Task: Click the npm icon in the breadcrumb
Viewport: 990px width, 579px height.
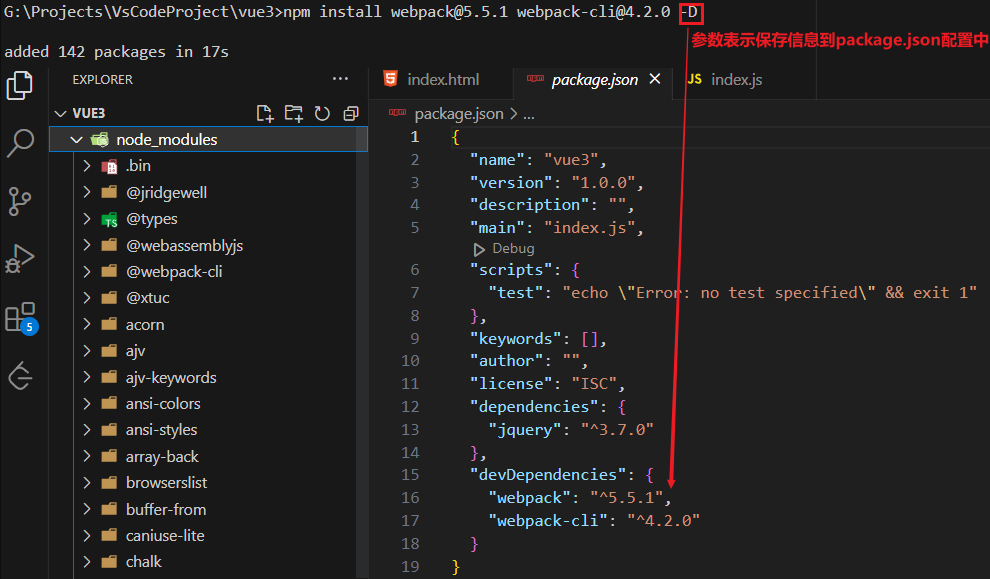Action: 398,113
